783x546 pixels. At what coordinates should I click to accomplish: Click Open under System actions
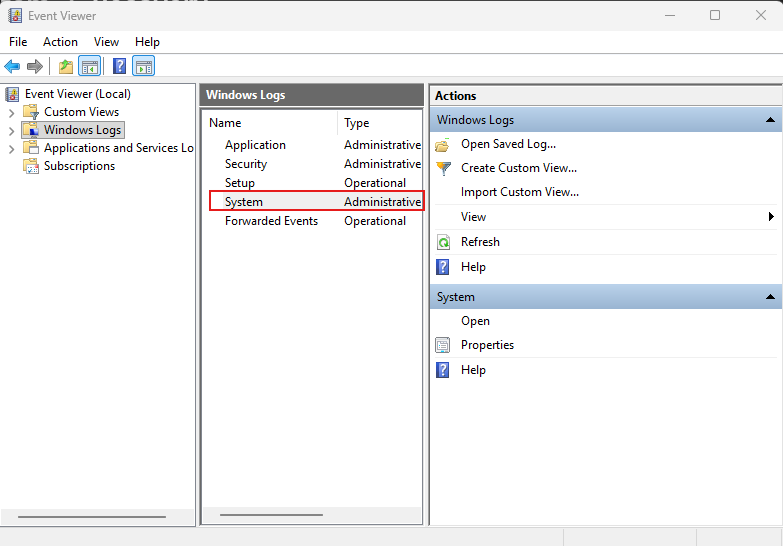click(475, 321)
